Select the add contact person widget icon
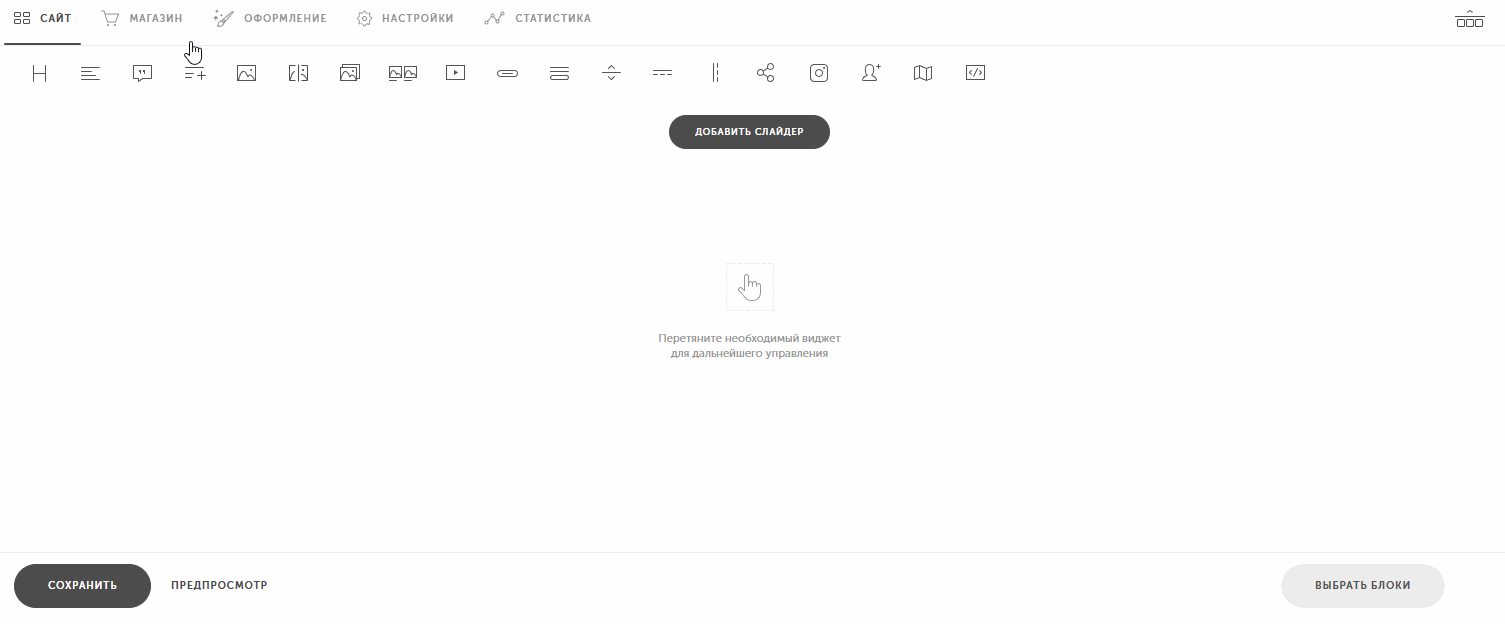 click(871, 73)
